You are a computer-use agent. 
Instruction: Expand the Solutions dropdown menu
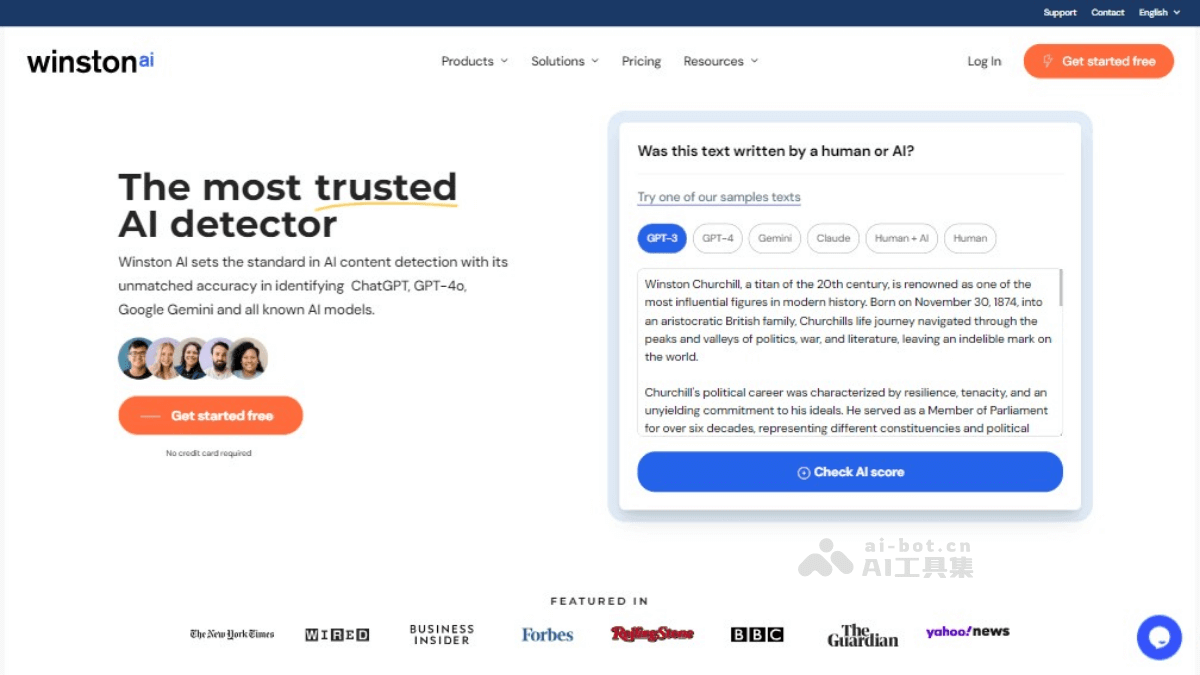point(564,61)
